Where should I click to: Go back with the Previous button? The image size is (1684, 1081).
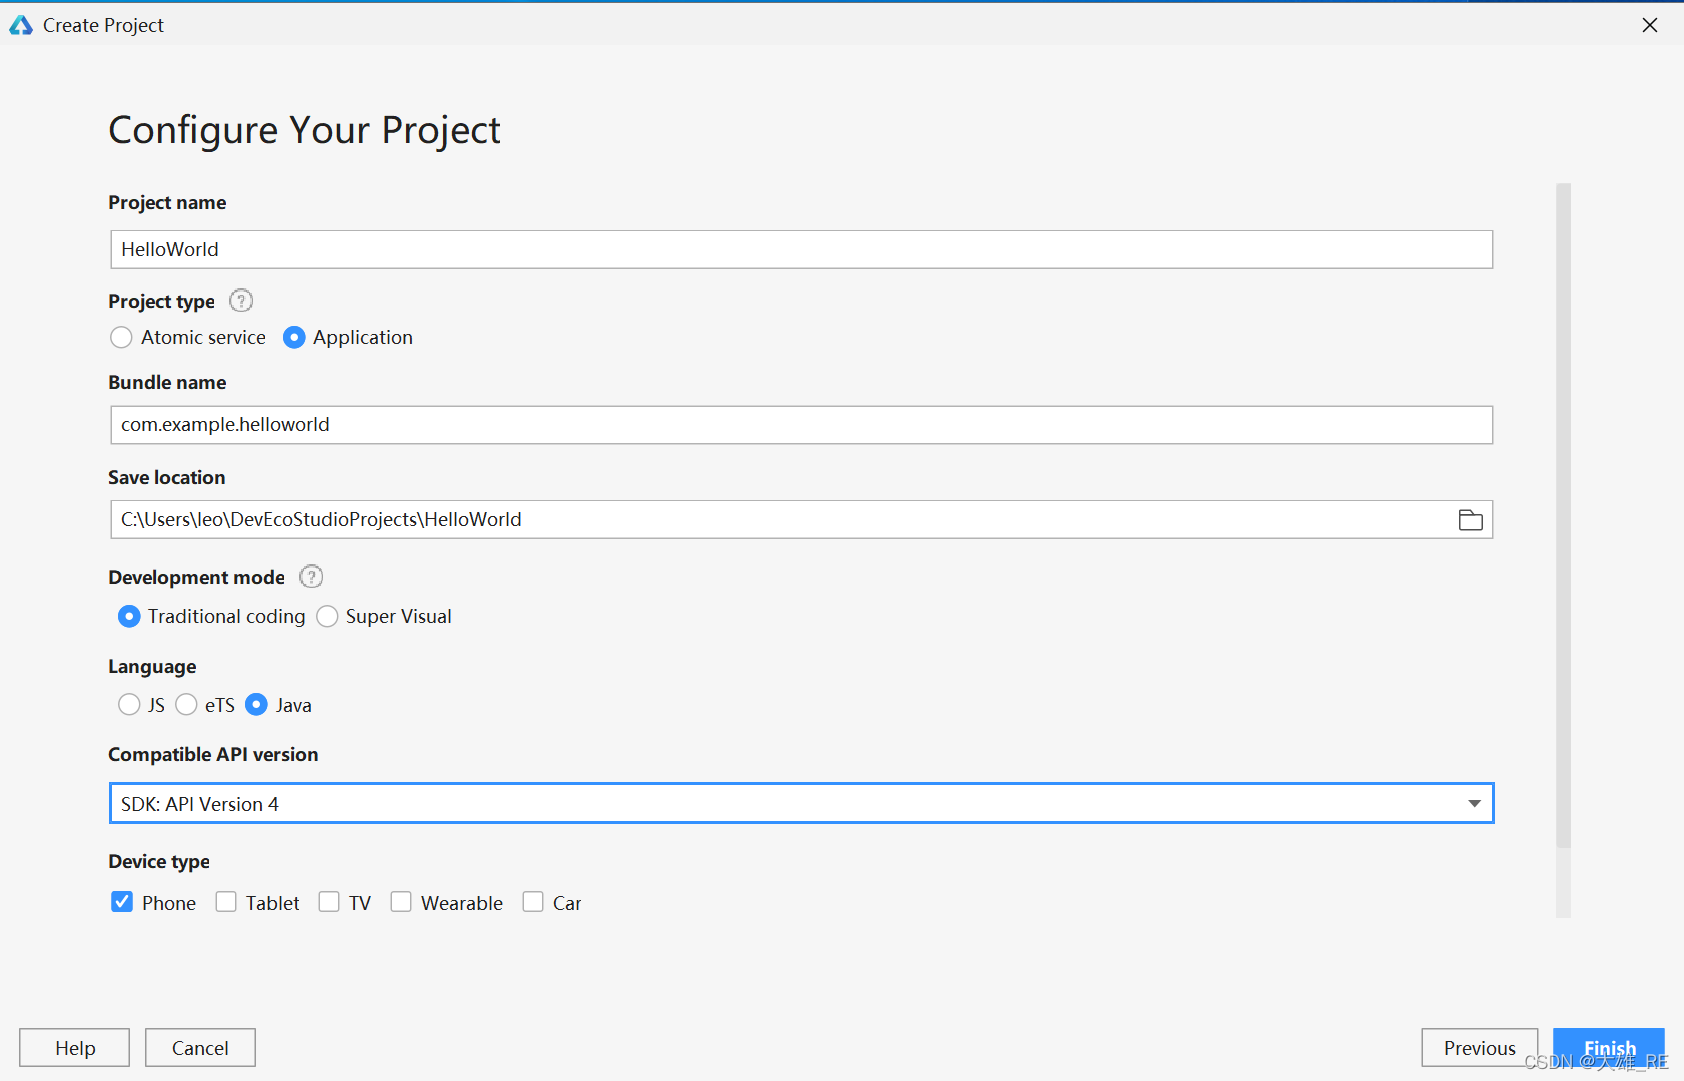[x=1479, y=1047]
